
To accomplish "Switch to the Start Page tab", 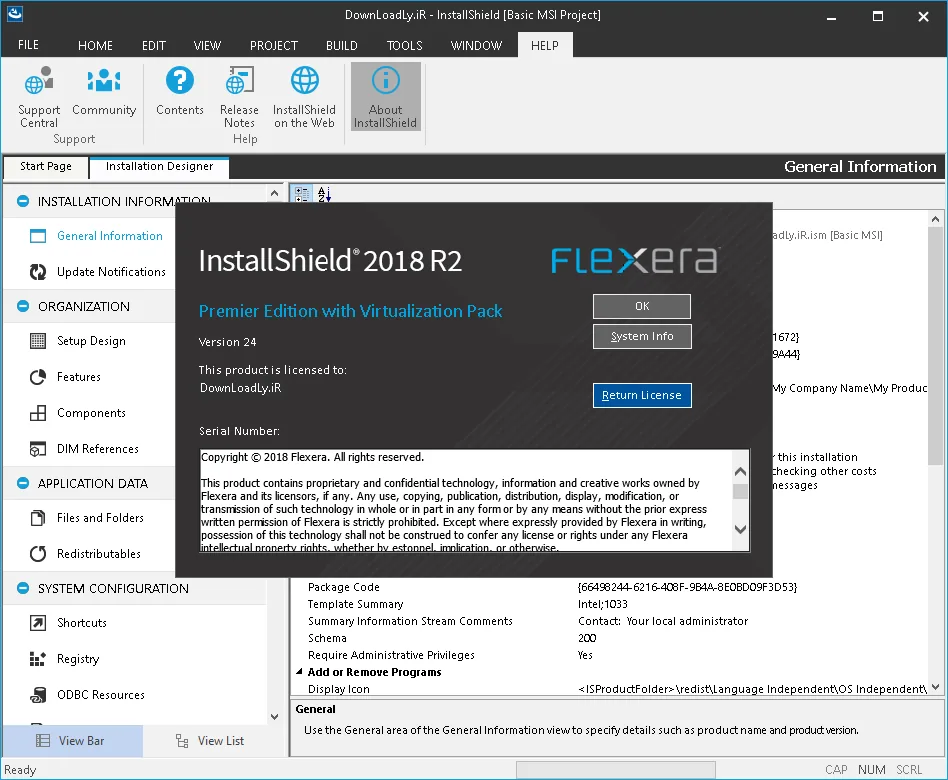I will [x=46, y=166].
